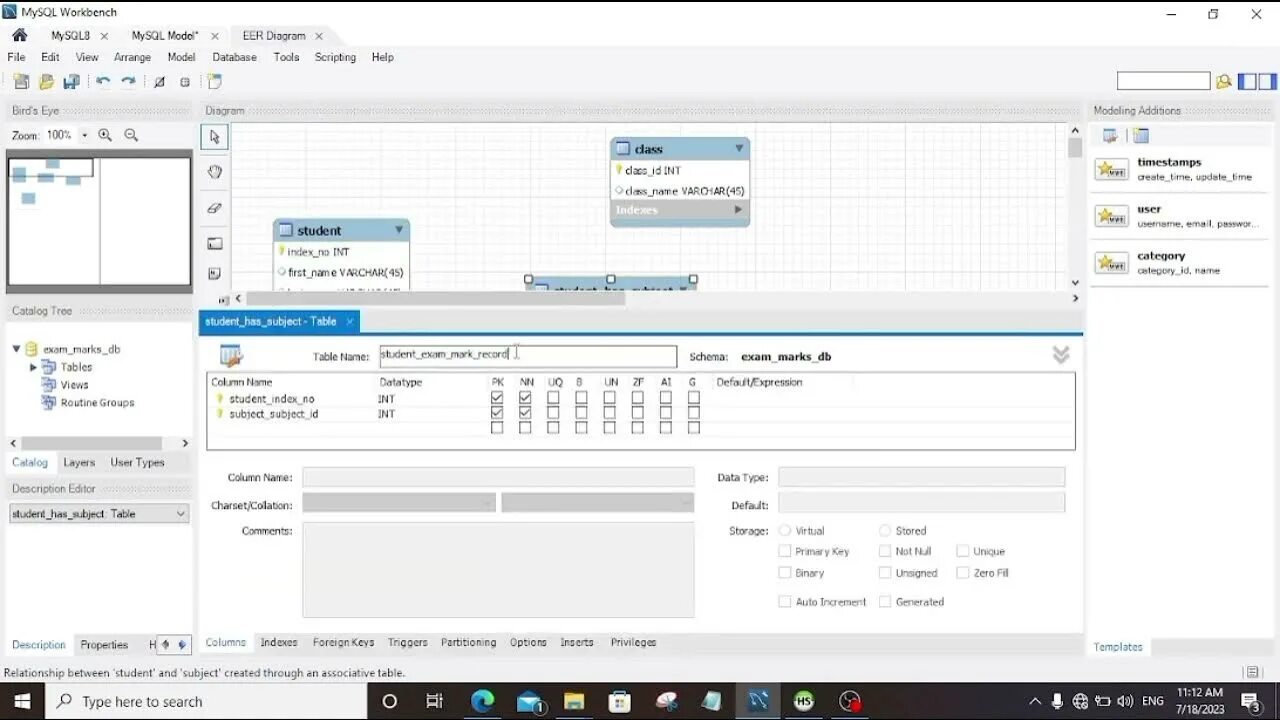Image resolution: width=1280 pixels, height=720 pixels.
Task: Create a new model with toolbar icon
Action: pyautogui.click(x=21, y=82)
